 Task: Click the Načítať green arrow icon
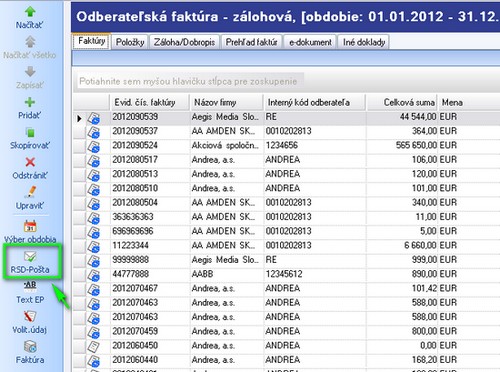pyautogui.click(x=30, y=12)
